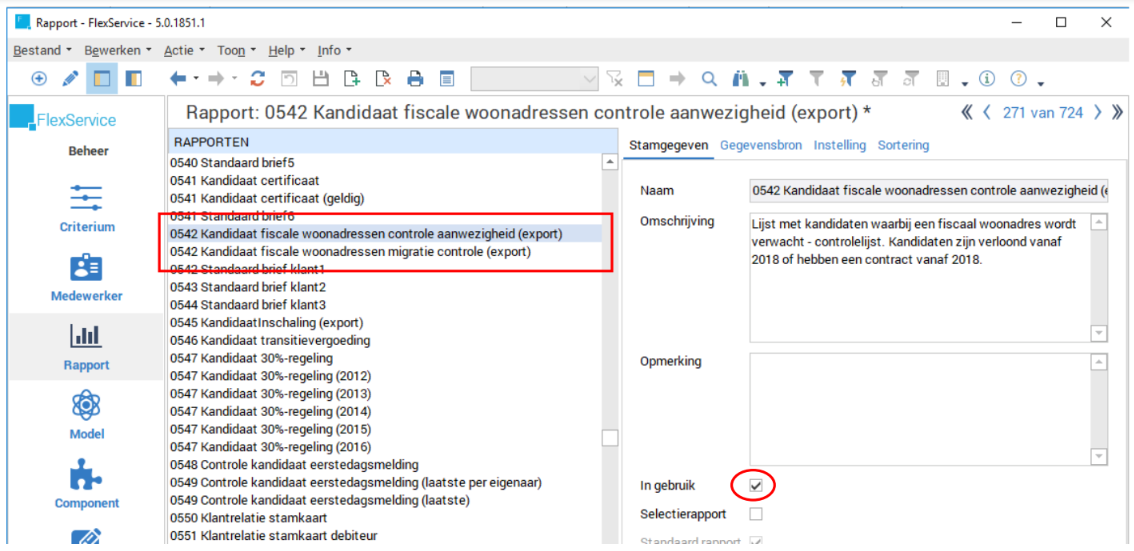The height and width of the screenshot is (551, 1134).
Task: Open the Criterium section in sidebar
Action: pos(87,207)
